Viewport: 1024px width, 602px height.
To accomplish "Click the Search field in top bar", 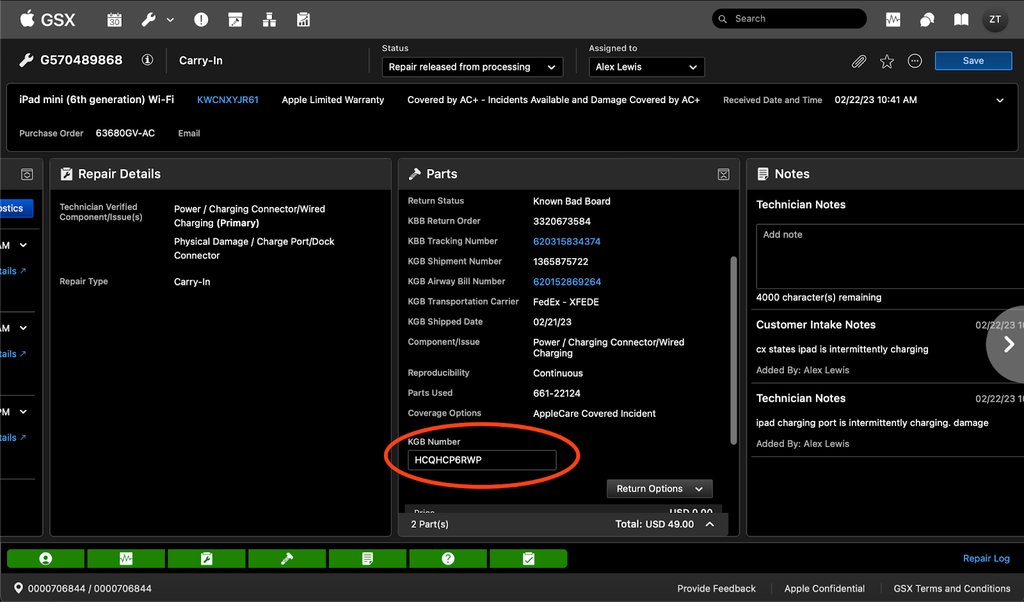I will tap(790, 19).
